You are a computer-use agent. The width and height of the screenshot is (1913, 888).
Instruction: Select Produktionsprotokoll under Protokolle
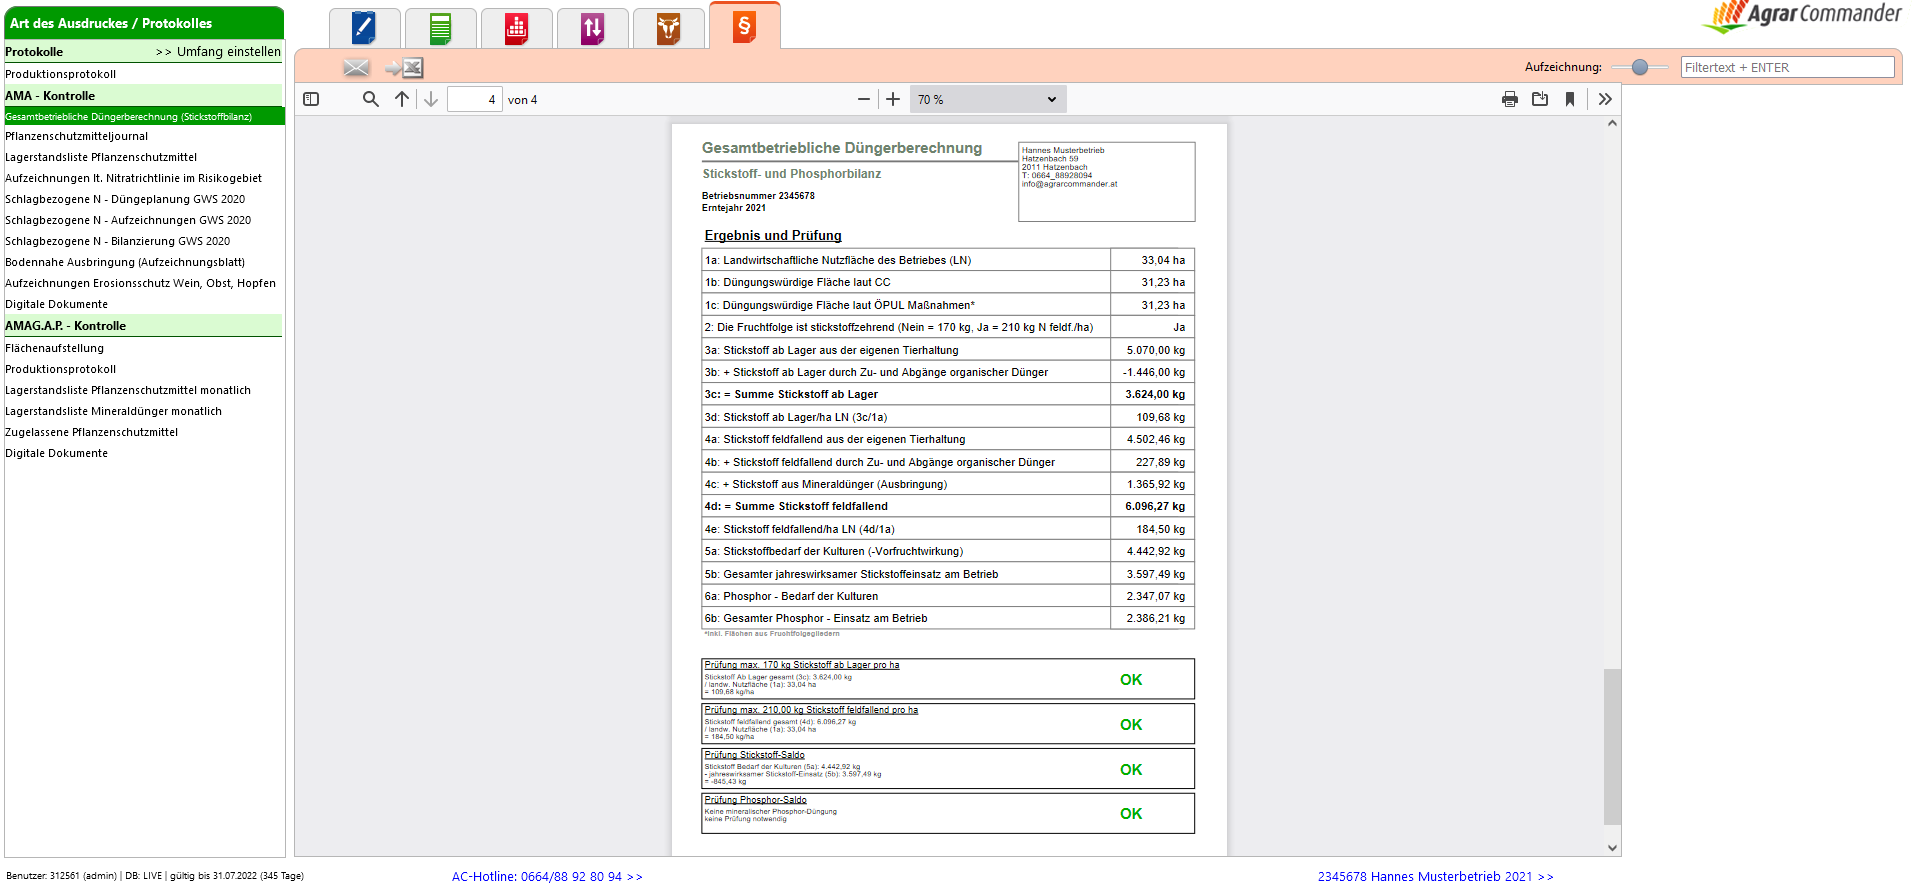(x=61, y=74)
